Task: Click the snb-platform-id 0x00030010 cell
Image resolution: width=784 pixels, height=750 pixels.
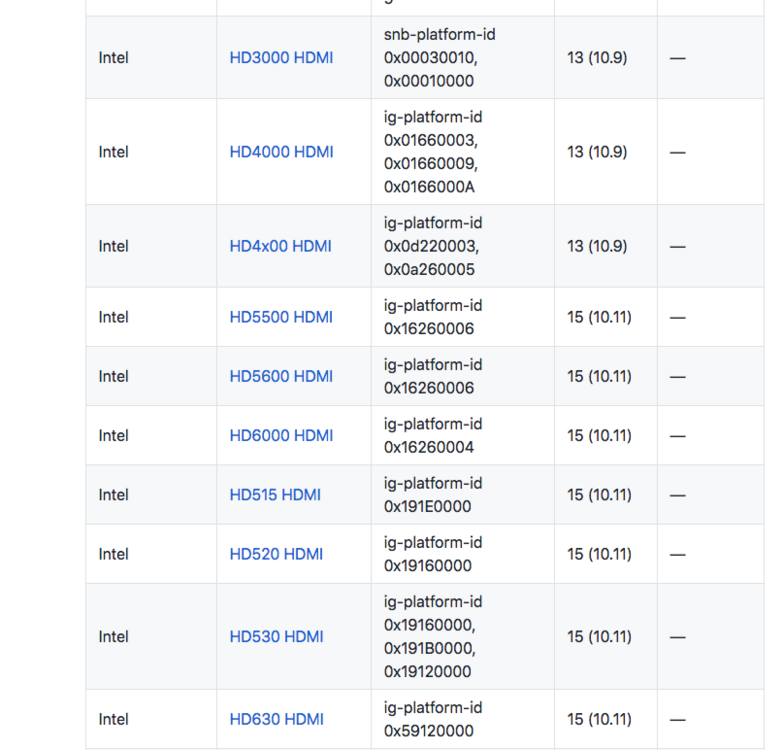Action: pos(439,58)
